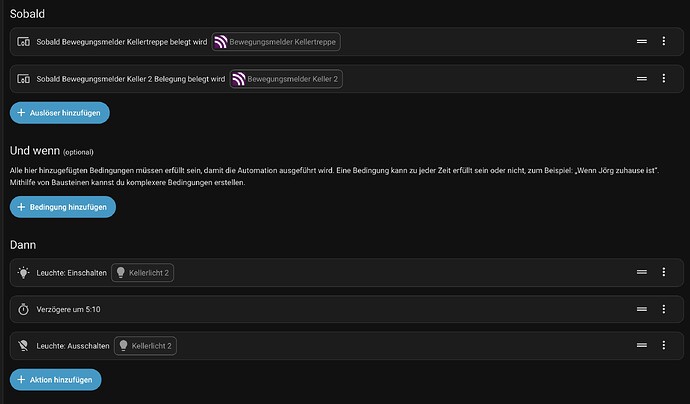Expand the Bewegungsmelder Keller 2 Belegung trigger
The width and height of the screenshot is (690, 404).
coord(346,79)
